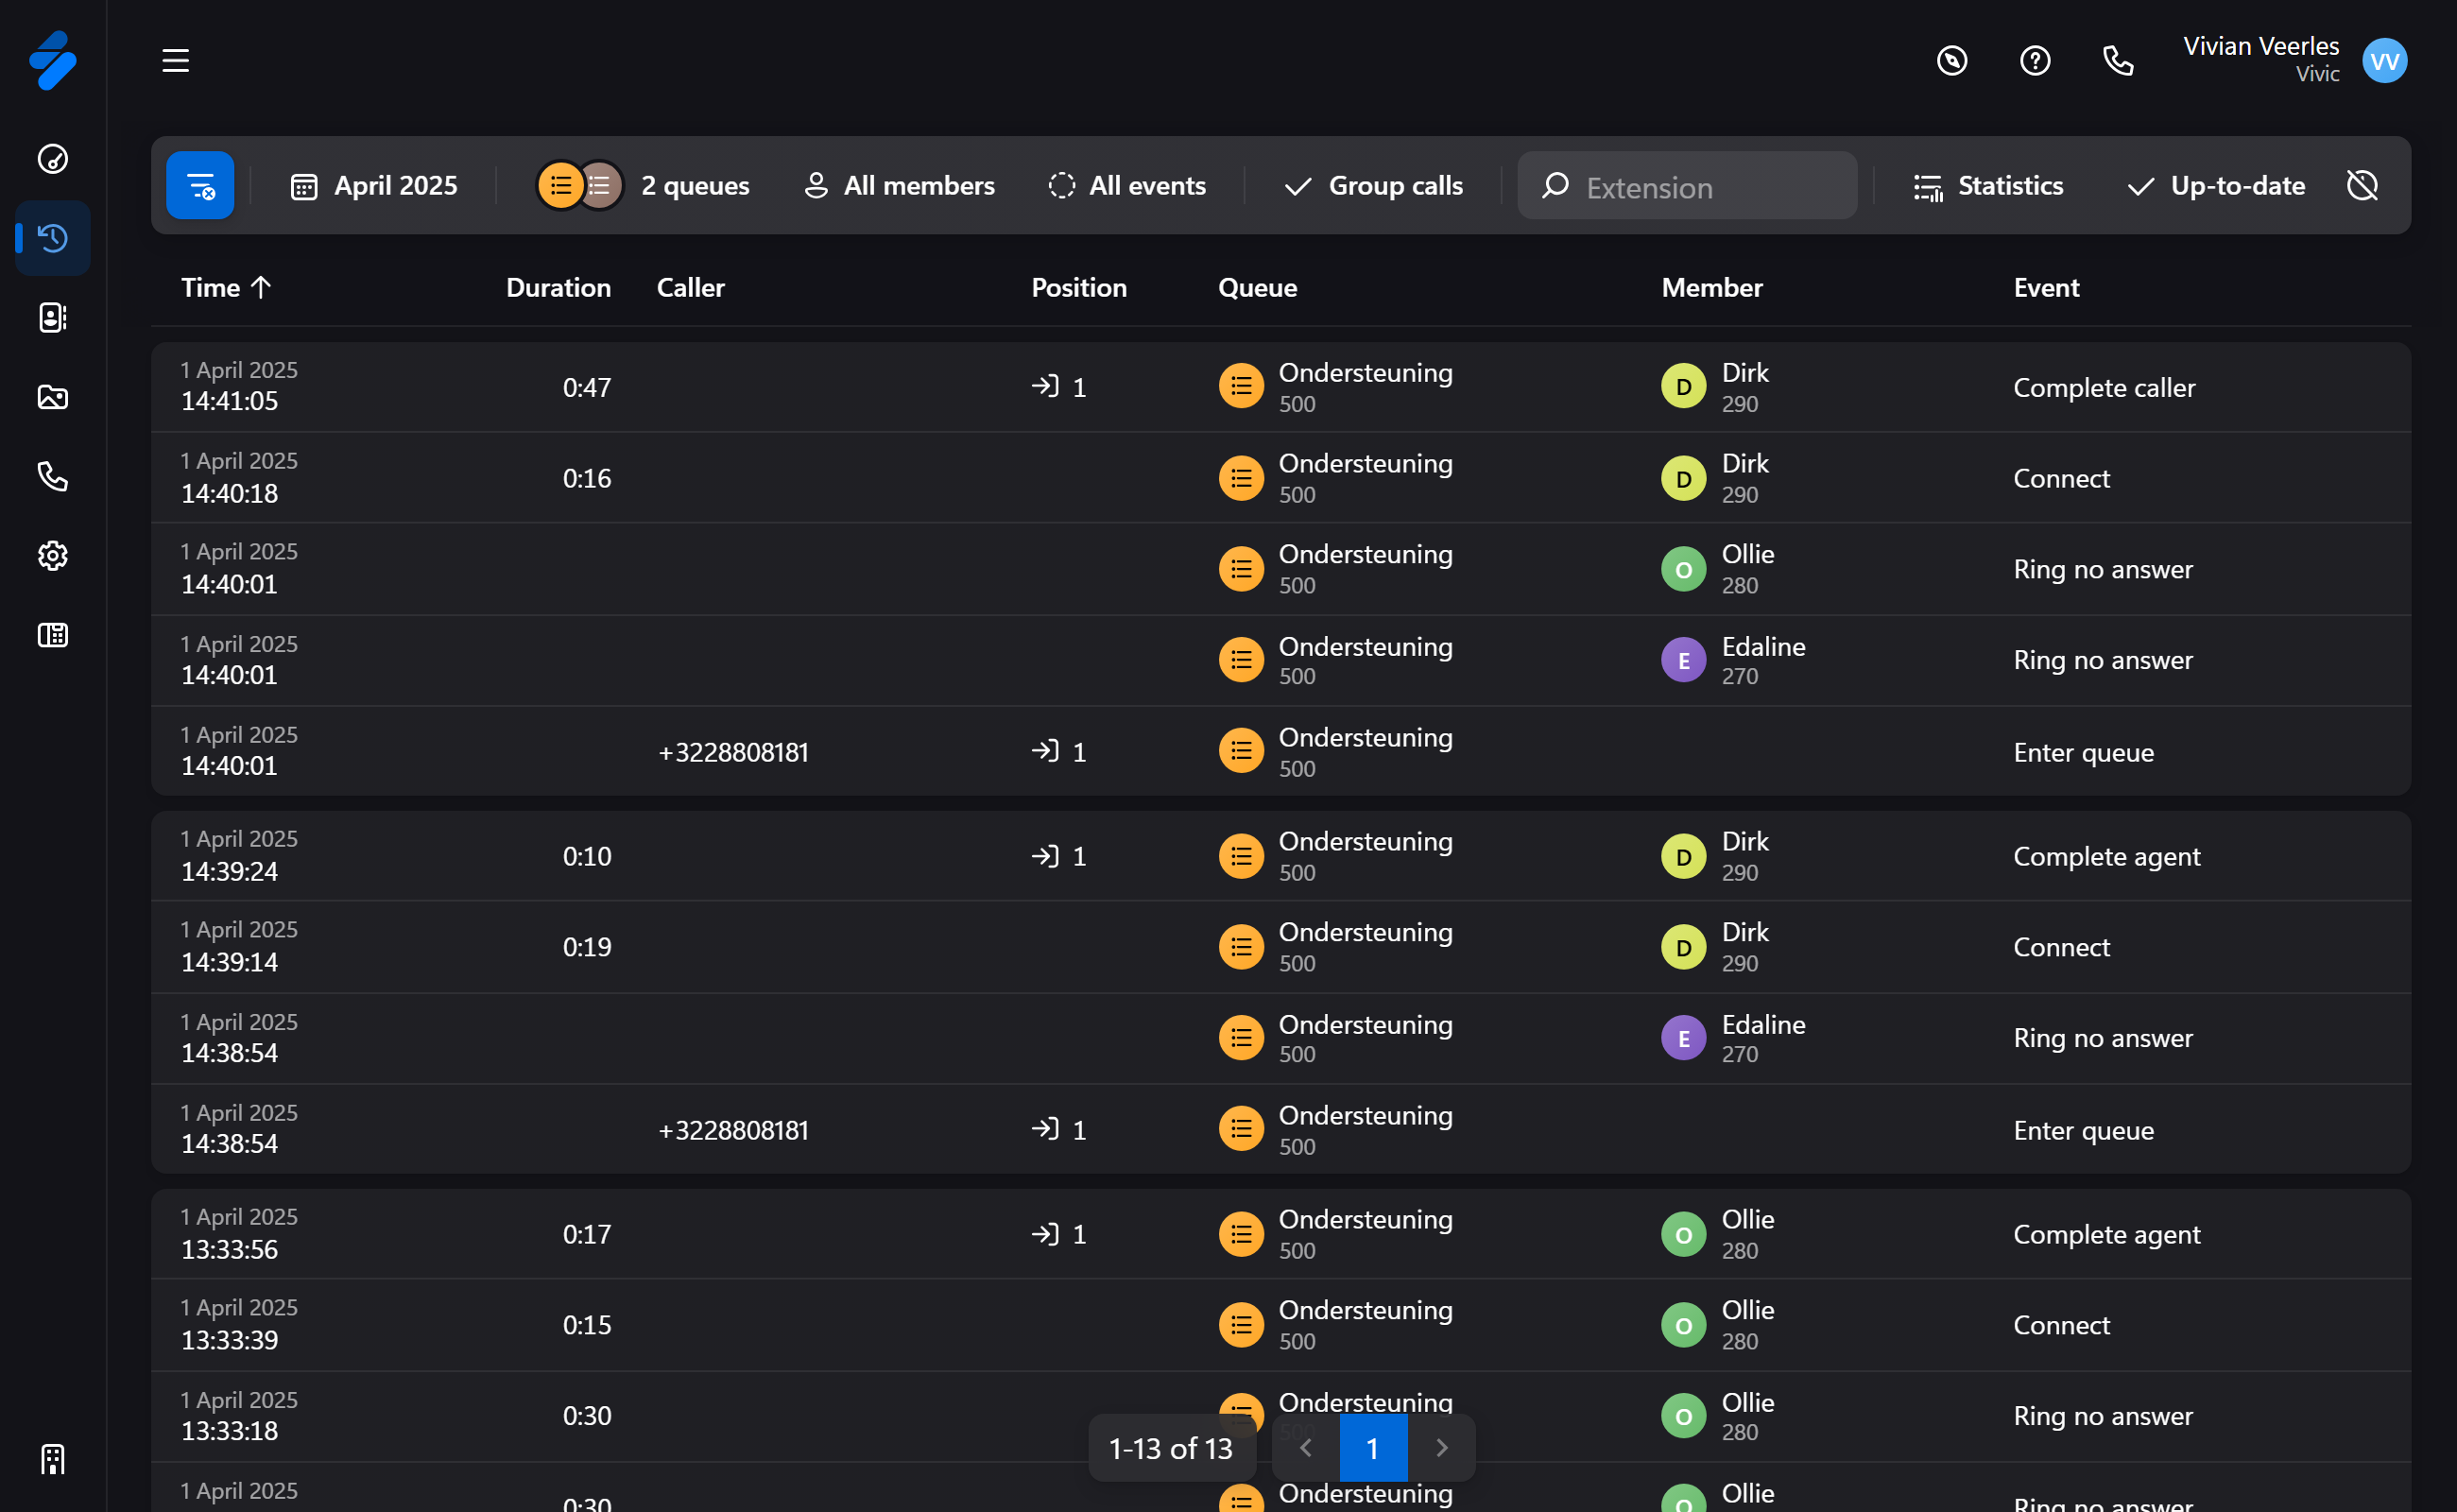Screen dimensions: 2457x1512
Task: Open the settings gear sidebar icon
Action: pos(53,556)
